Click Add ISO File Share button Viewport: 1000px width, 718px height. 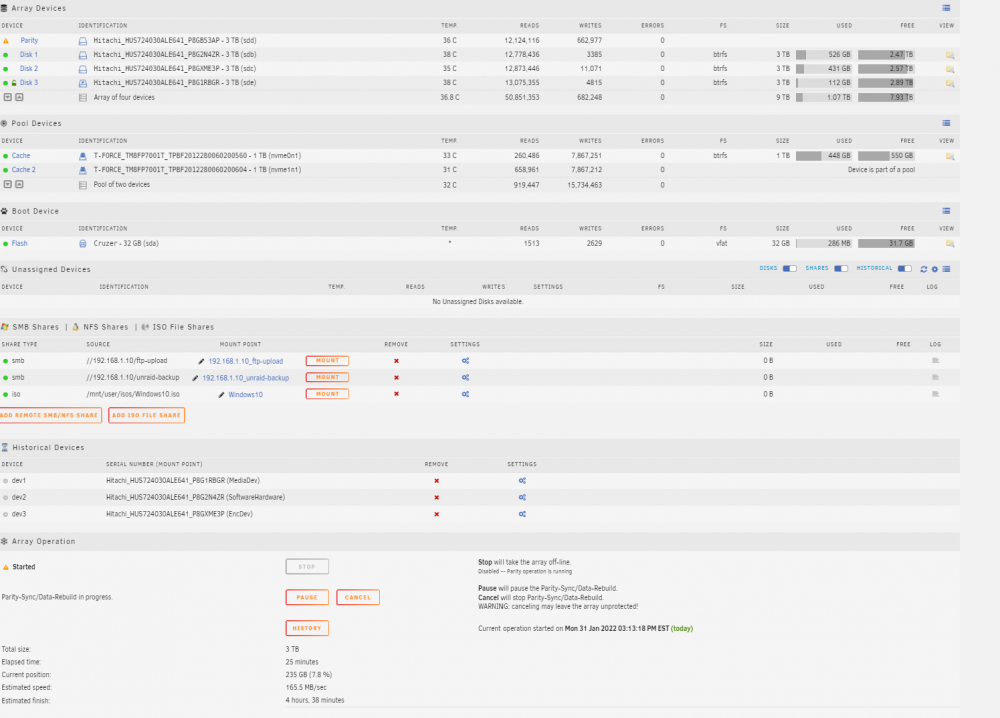pos(147,416)
